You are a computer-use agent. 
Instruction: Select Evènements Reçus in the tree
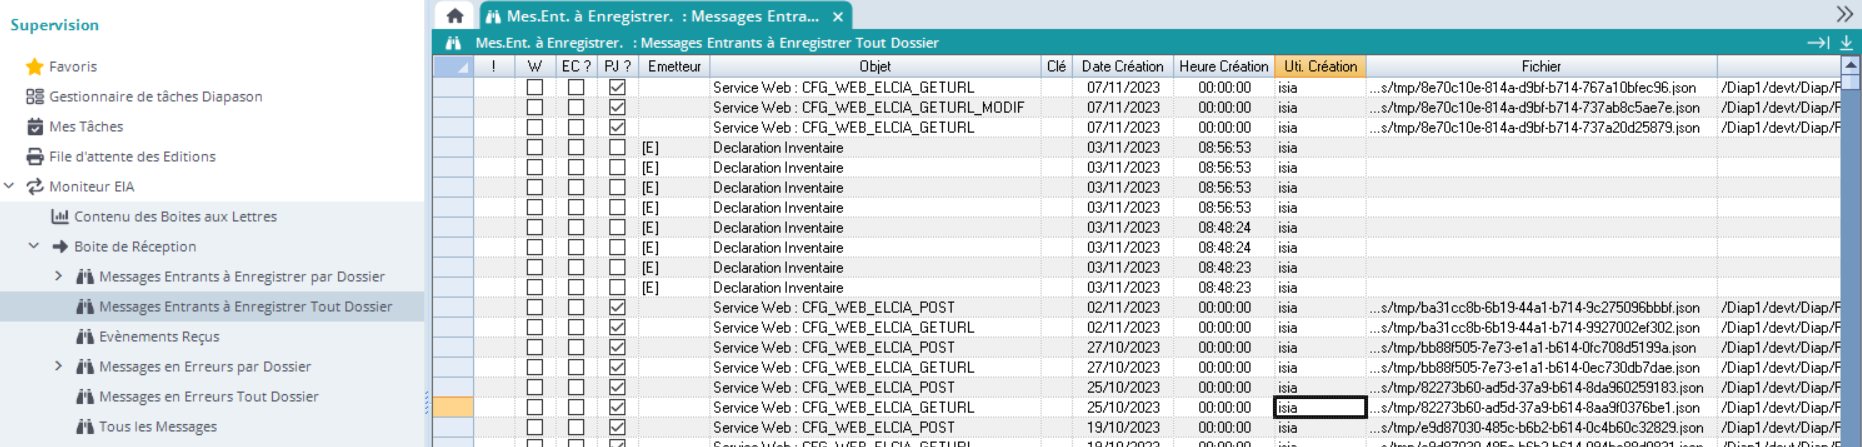point(159,337)
